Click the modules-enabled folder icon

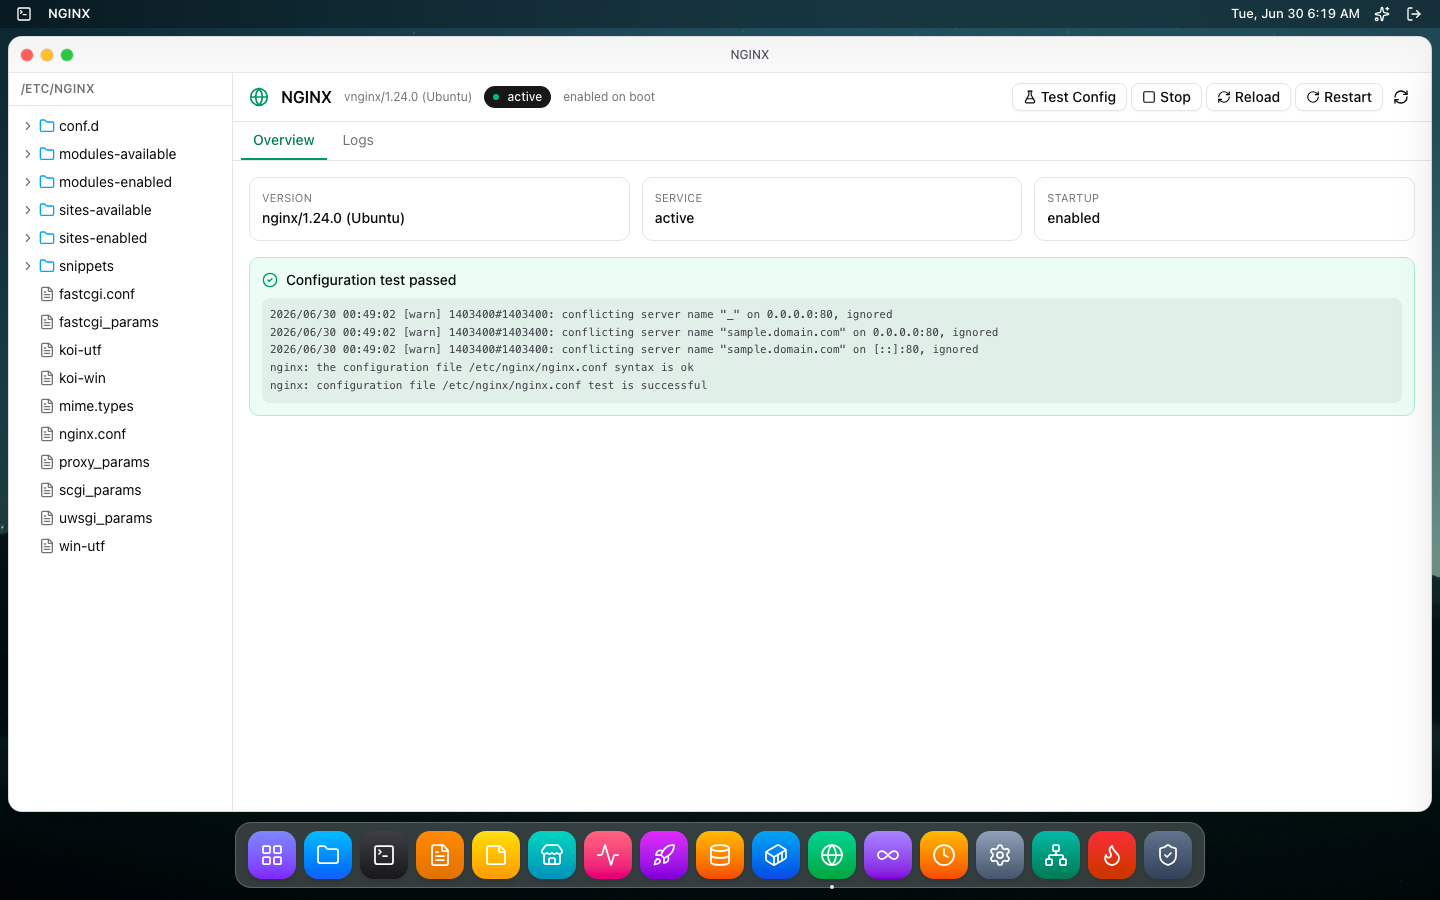coord(47,182)
